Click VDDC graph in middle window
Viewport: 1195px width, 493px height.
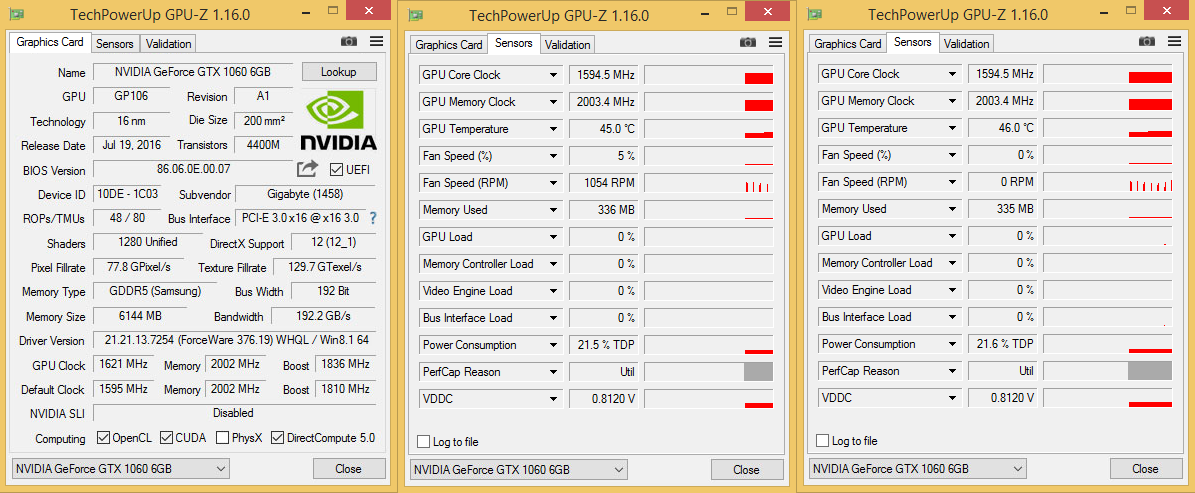tap(709, 399)
